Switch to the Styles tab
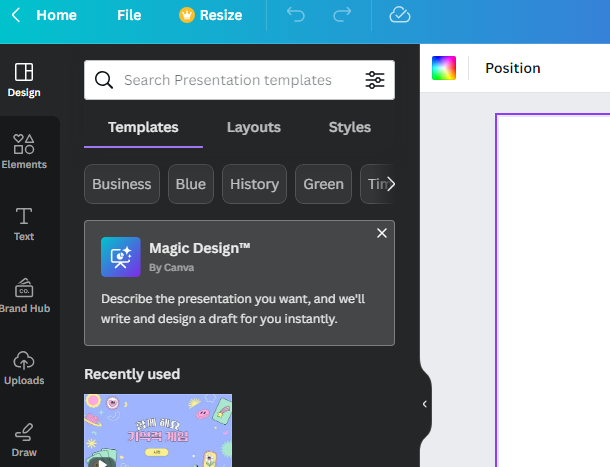 click(x=350, y=127)
